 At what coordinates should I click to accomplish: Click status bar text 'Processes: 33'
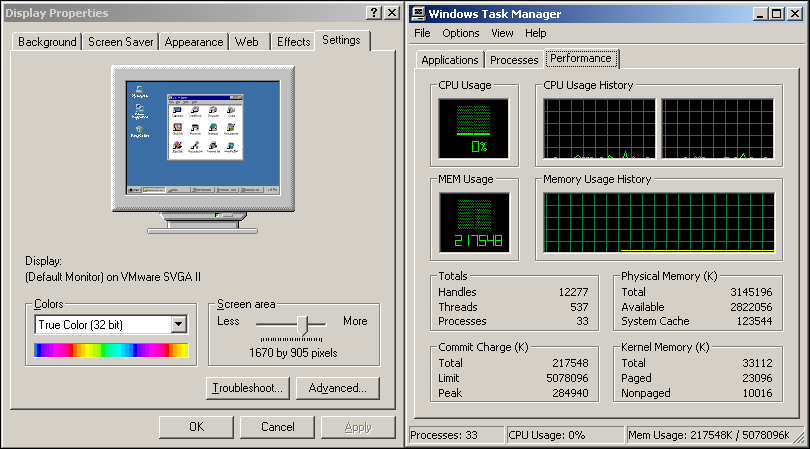point(444,435)
